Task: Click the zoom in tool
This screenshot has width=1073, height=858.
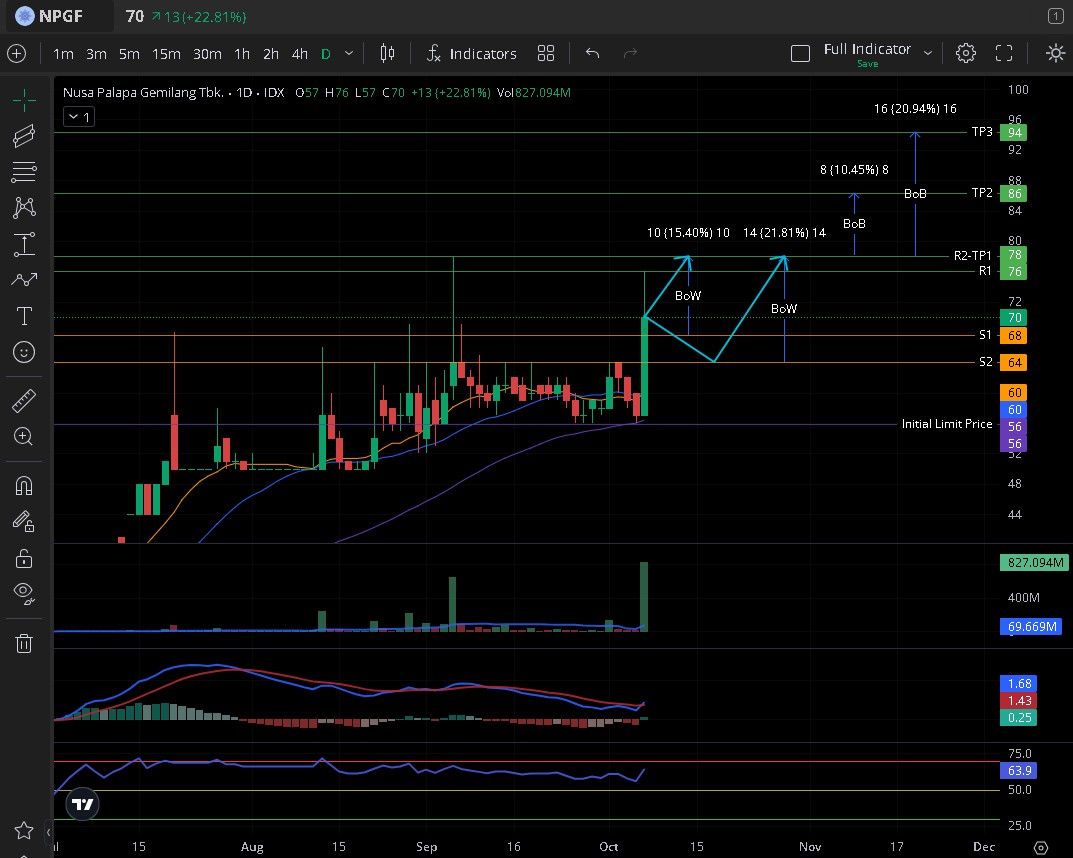Action: (x=24, y=437)
